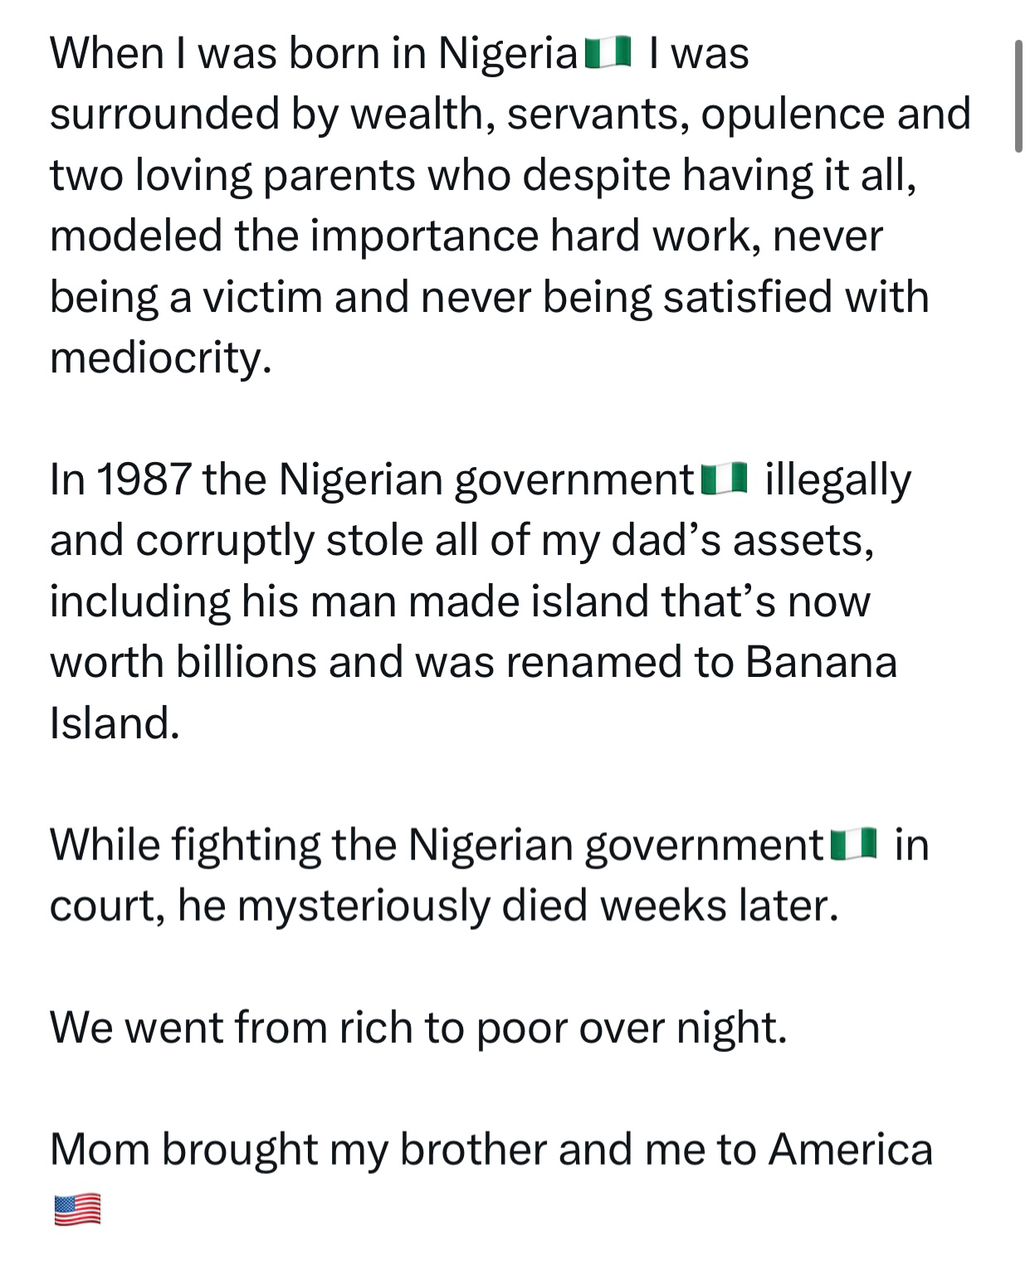
Task: Click the American flag emoji
Action: pyautogui.click(x=77, y=1210)
